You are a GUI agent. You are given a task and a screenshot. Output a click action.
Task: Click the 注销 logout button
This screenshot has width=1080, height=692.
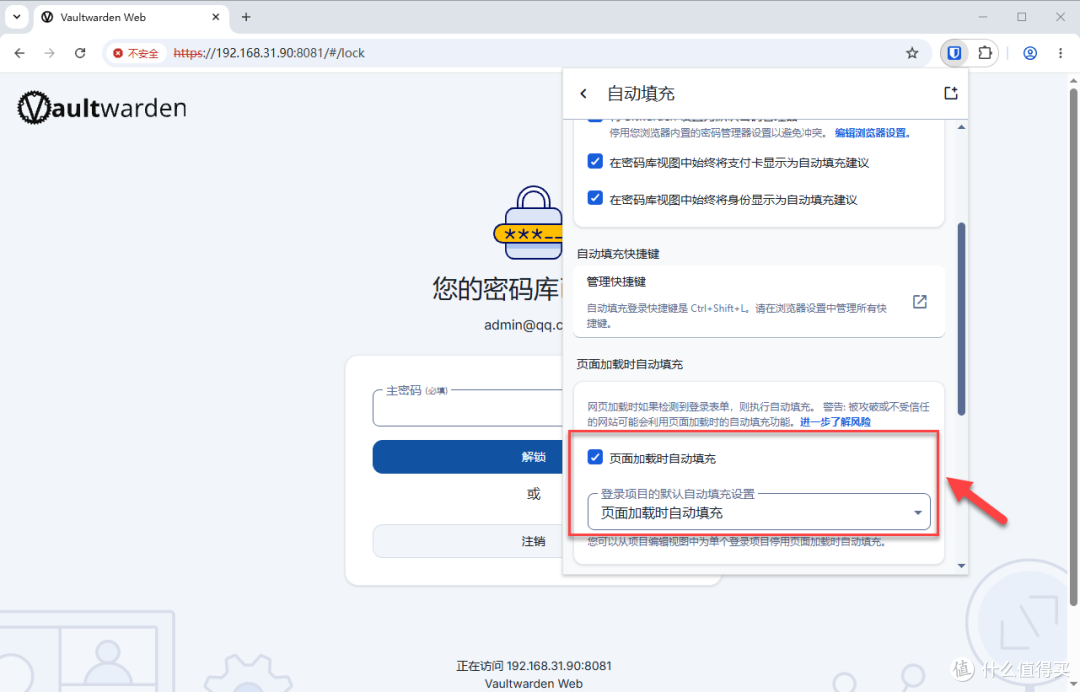(468, 541)
